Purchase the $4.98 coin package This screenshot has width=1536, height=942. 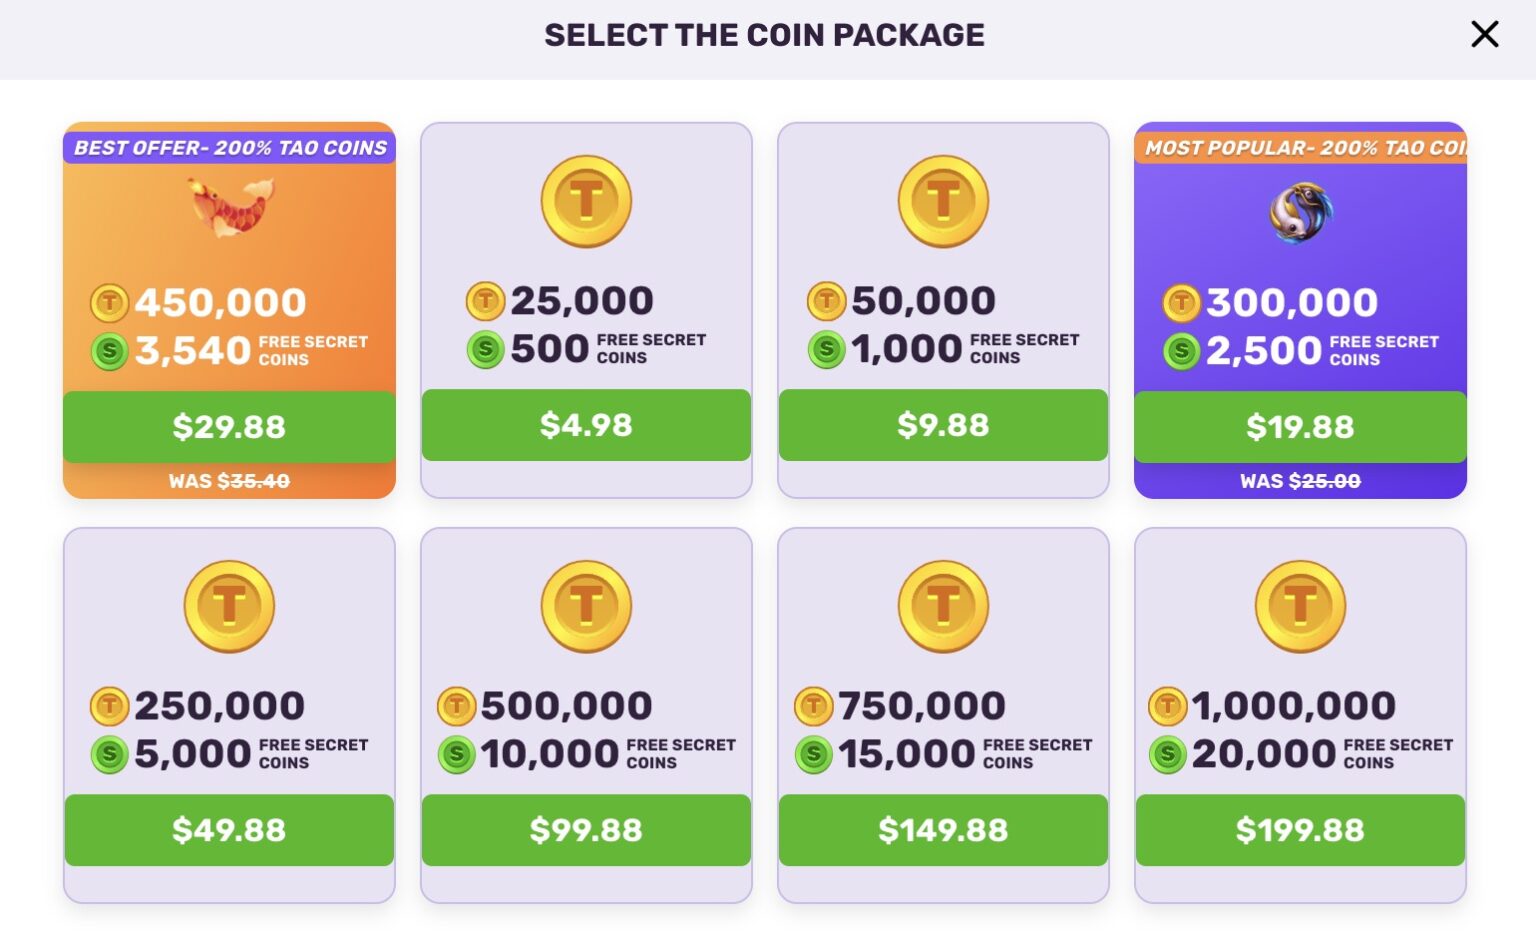click(x=586, y=425)
